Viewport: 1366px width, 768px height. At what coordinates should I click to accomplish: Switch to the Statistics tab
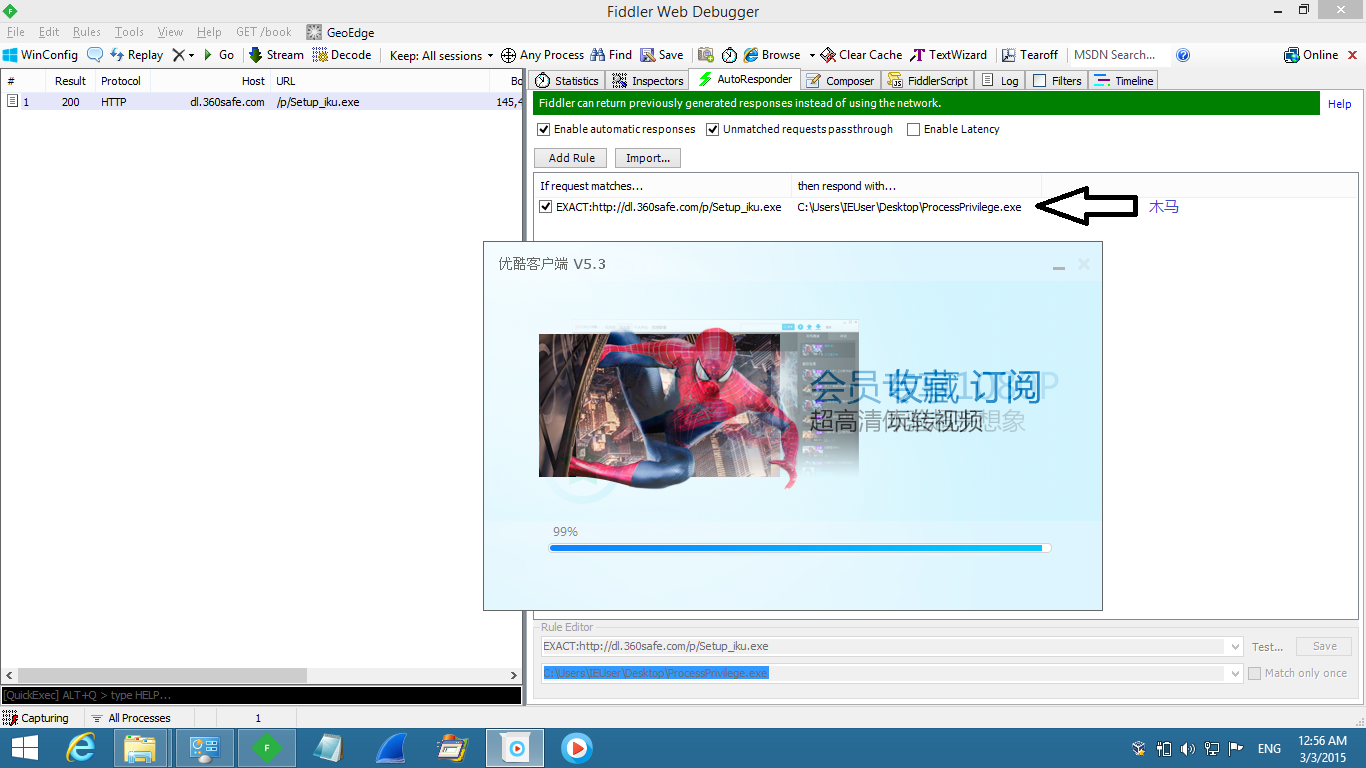click(x=567, y=81)
